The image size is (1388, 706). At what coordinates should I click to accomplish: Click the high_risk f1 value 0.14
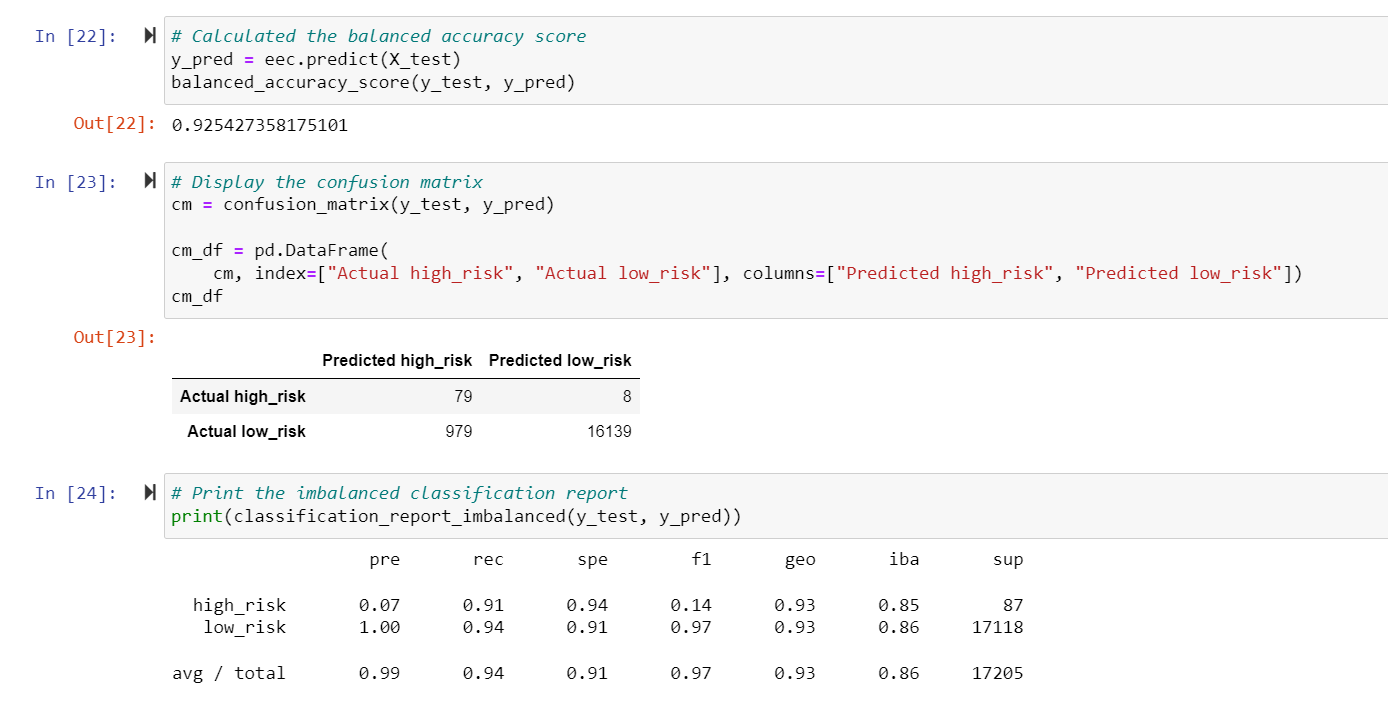tap(692, 606)
